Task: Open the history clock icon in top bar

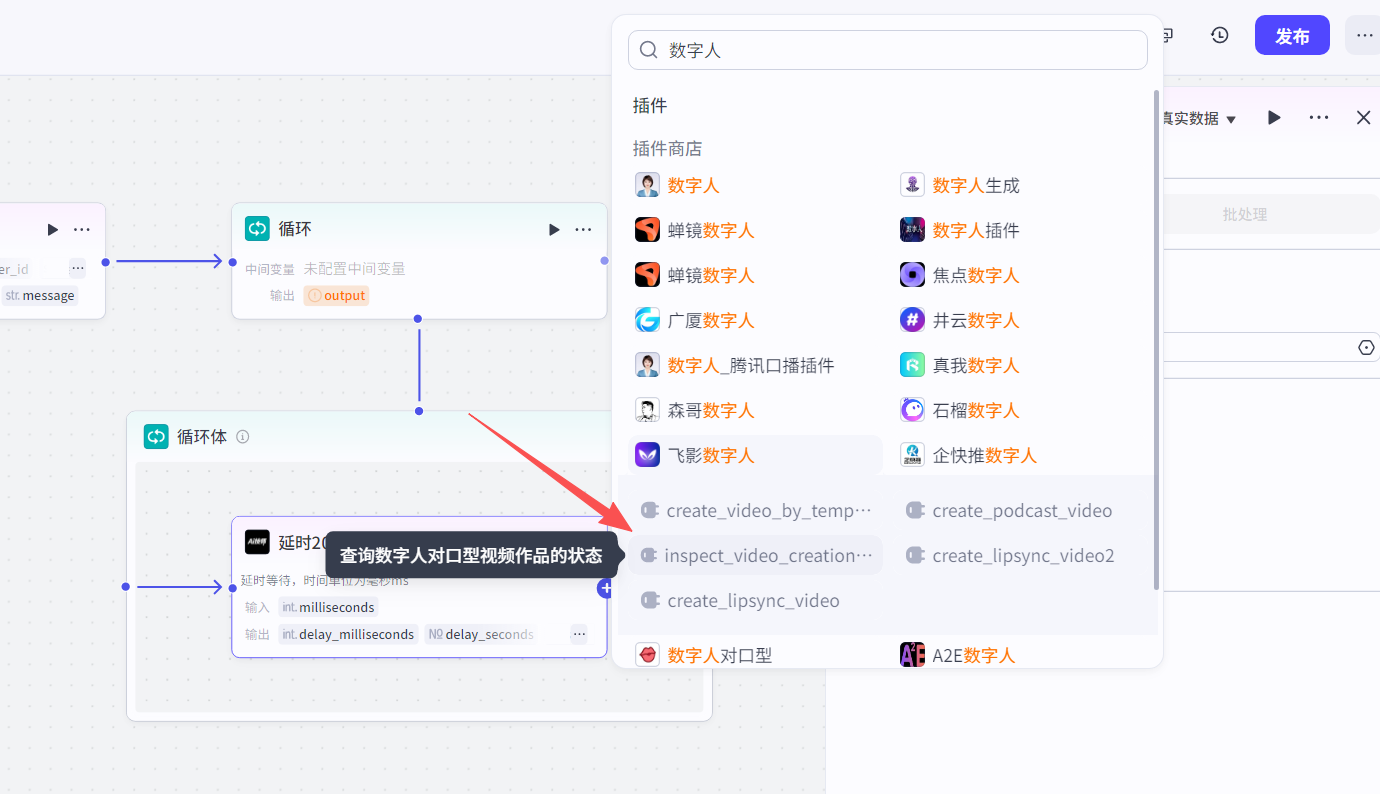Action: tap(1219, 35)
